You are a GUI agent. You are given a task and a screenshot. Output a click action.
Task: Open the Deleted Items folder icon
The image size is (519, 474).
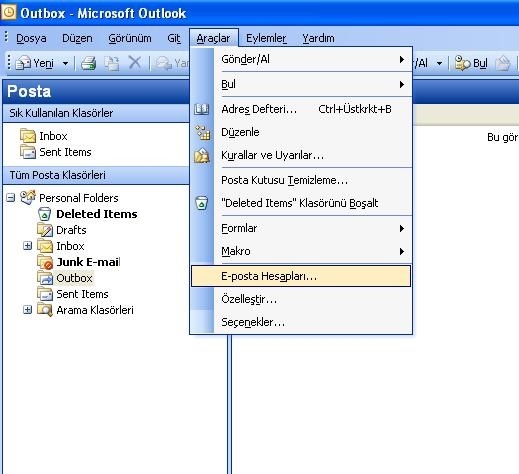tap(44, 214)
